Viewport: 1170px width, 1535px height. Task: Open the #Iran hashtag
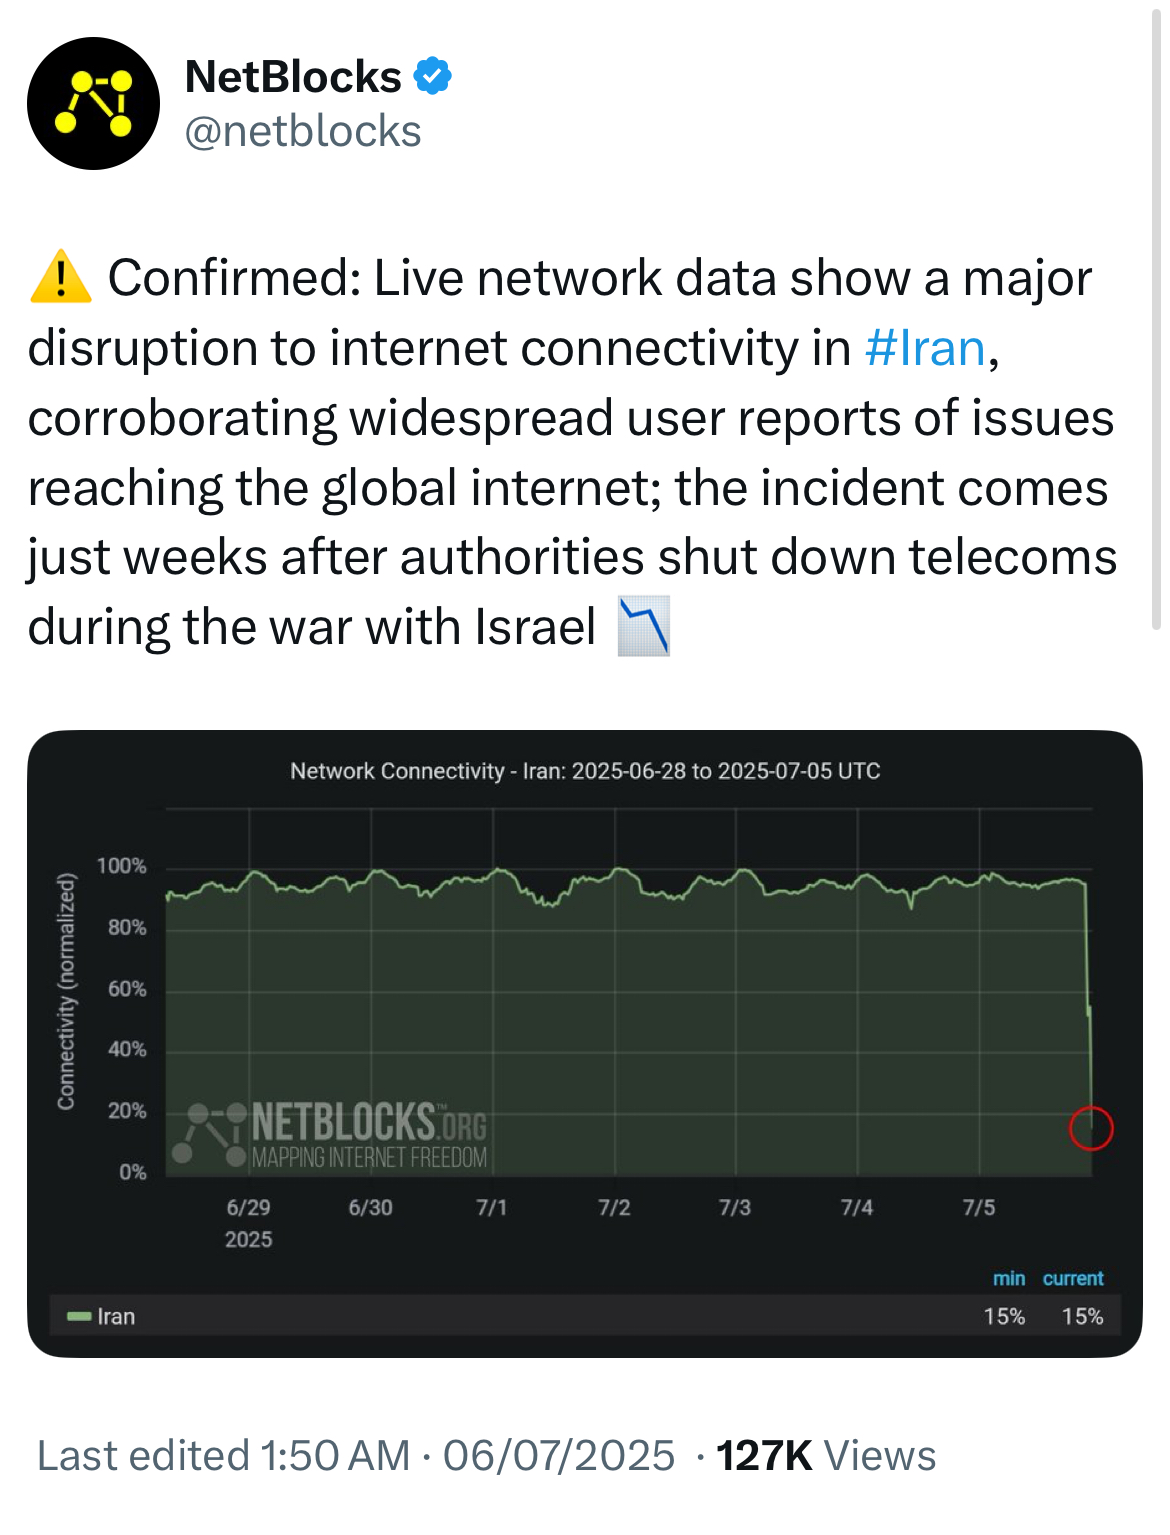924,348
